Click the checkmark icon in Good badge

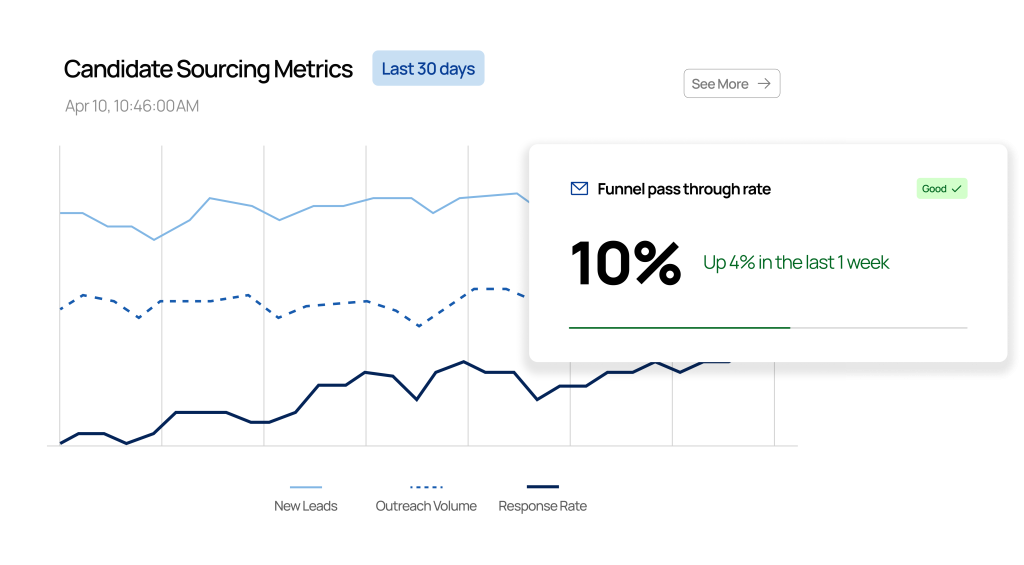pos(957,189)
